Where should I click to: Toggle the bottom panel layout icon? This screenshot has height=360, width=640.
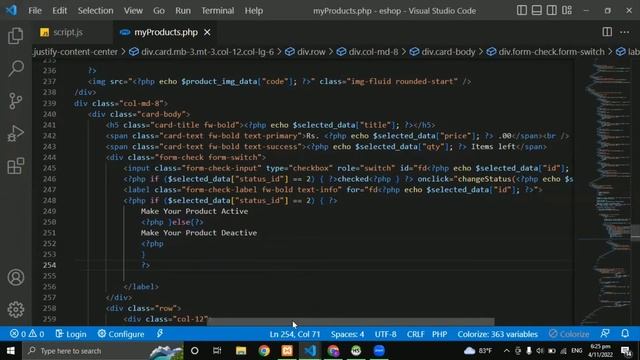pyautogui.click(x=536, y=10)
